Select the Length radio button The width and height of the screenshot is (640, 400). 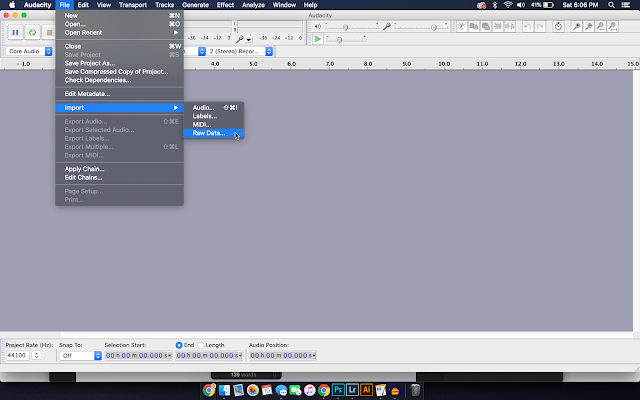pos(201,345)
